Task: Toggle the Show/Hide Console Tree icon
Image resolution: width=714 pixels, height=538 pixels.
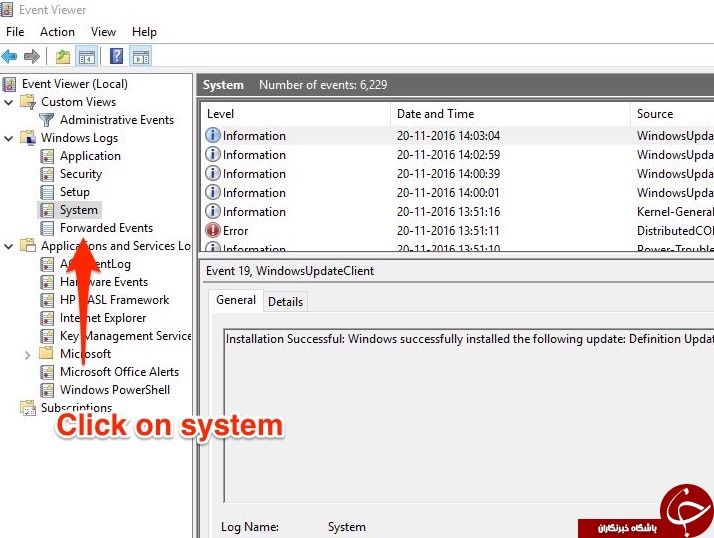Action: (87, 56)
